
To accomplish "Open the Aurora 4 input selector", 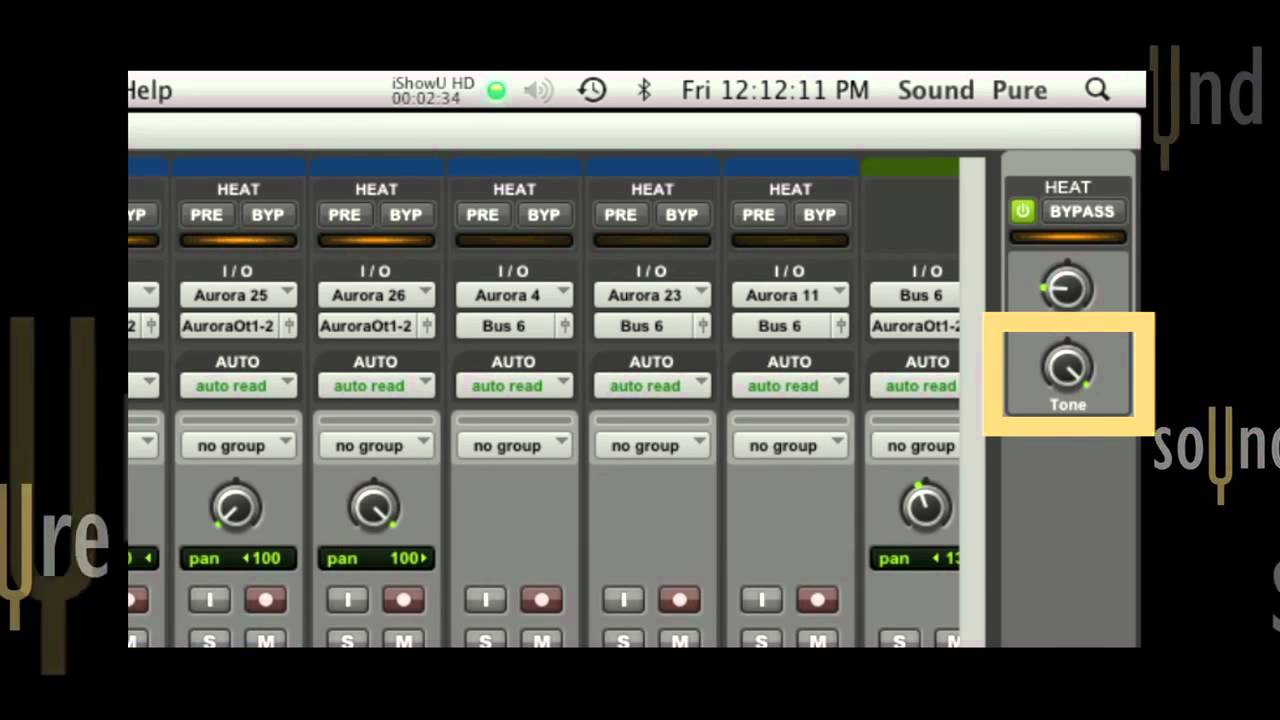I will pos(514,295).
